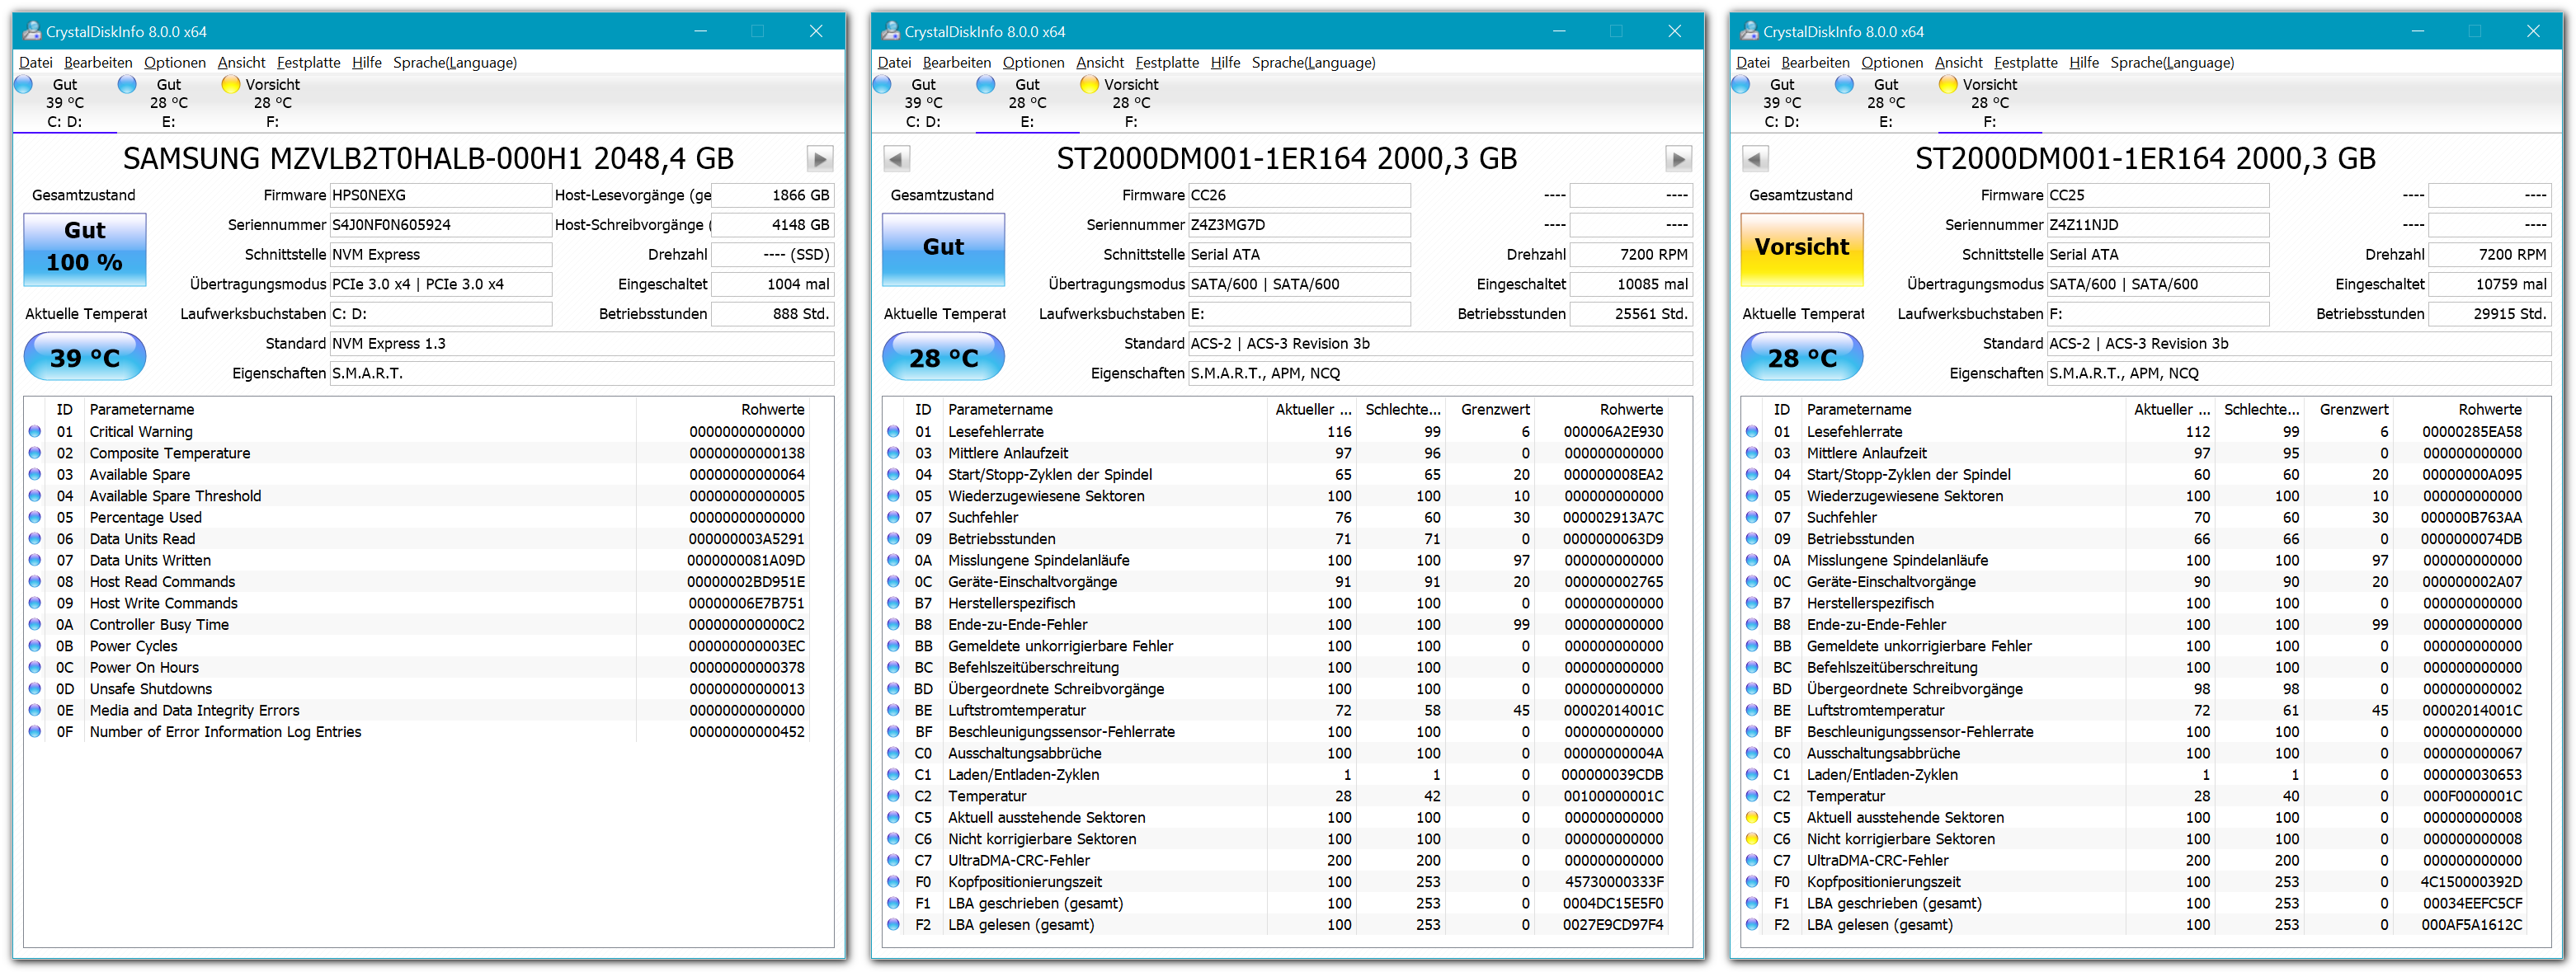The image size is (2576, 972).
Task: Click Firmware field HPS0NEXG in left window
Action: 441,196
